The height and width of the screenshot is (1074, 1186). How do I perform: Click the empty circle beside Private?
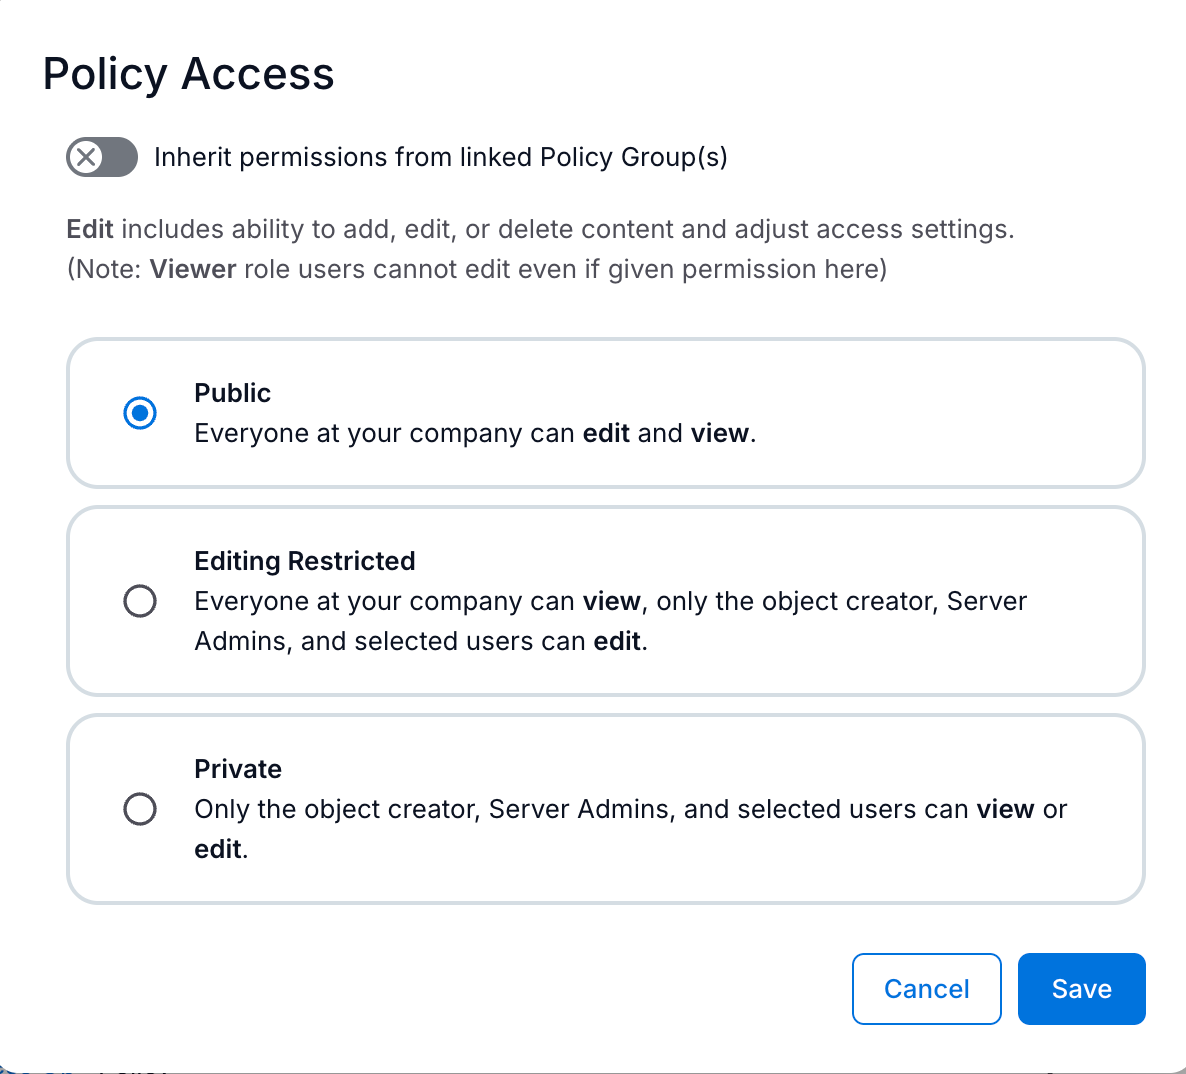[140, 808]
